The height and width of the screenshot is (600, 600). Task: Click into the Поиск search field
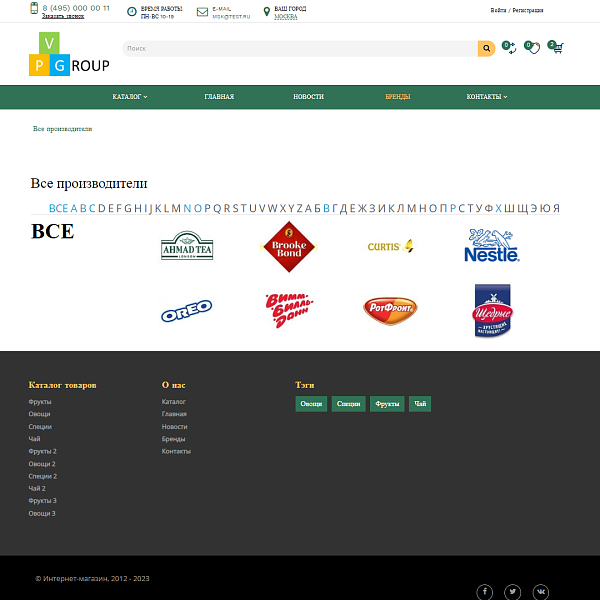[300, 48]
